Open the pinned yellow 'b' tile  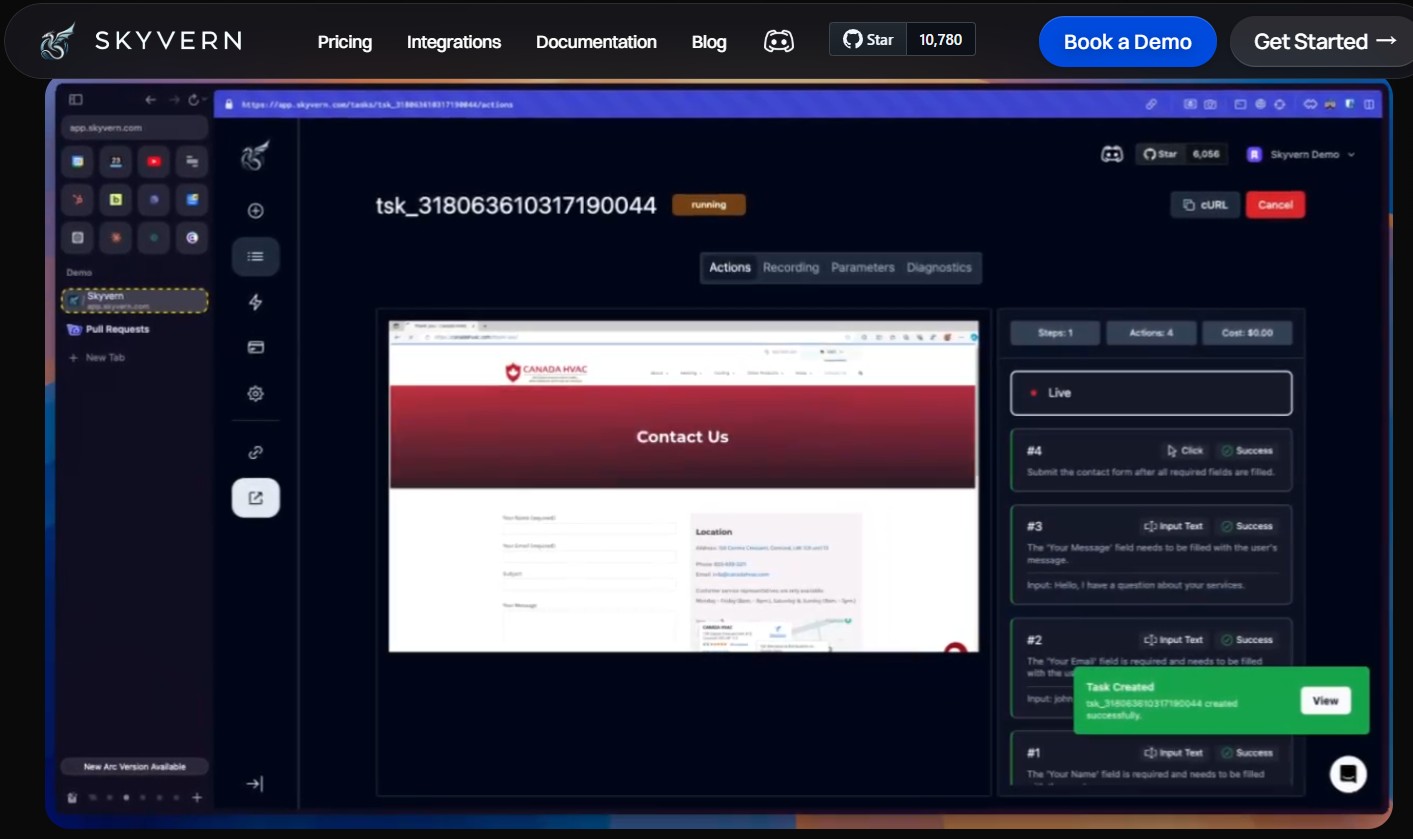click(116, 200)
